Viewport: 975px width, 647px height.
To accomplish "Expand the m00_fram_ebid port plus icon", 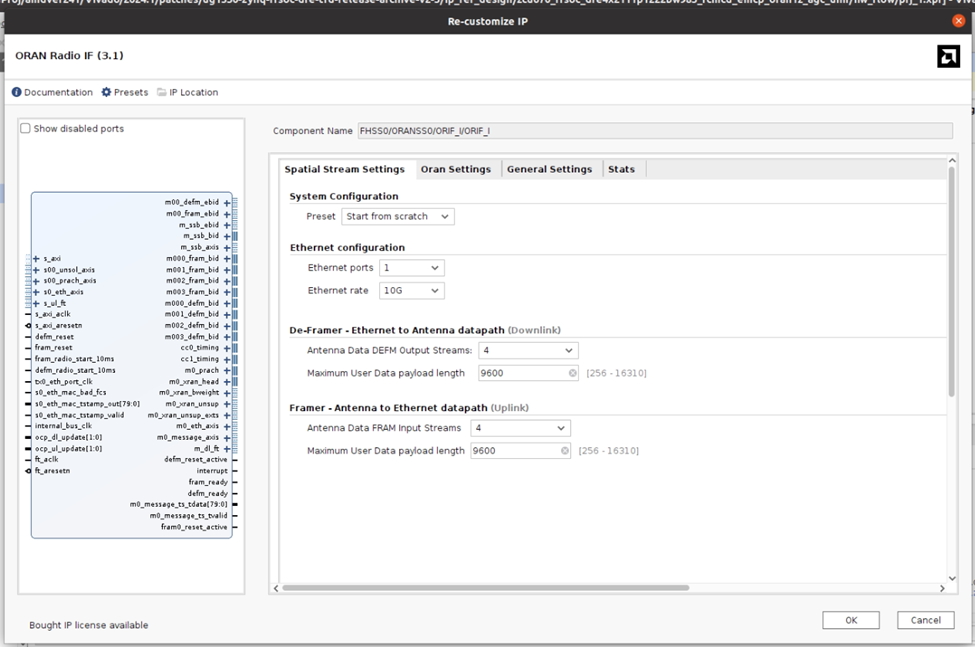I will point(227,214).
